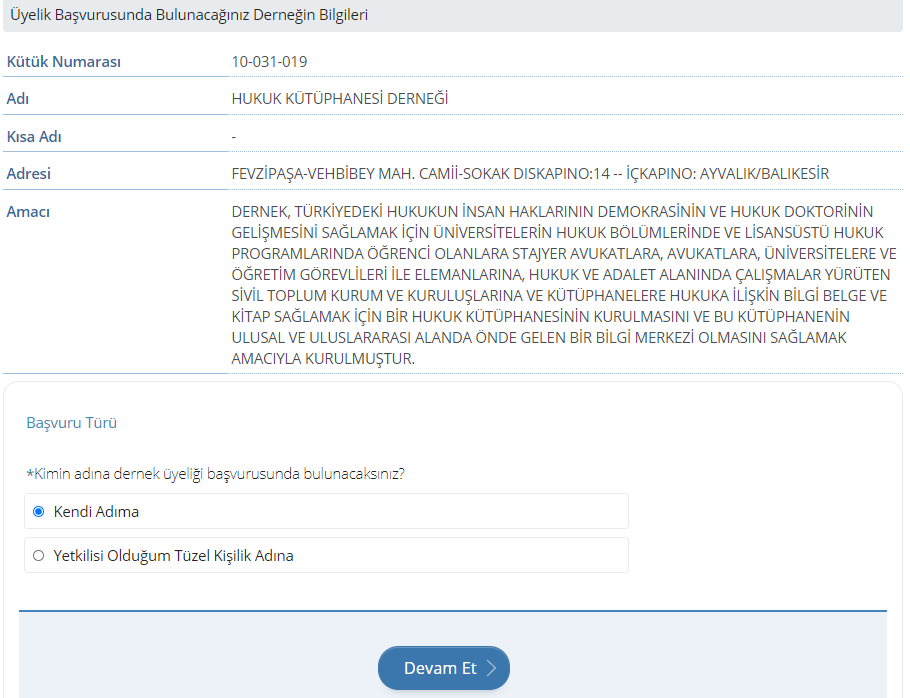Screen dimensions: 910x698
Task: Click the Adı field label
Action: (17, 99)
